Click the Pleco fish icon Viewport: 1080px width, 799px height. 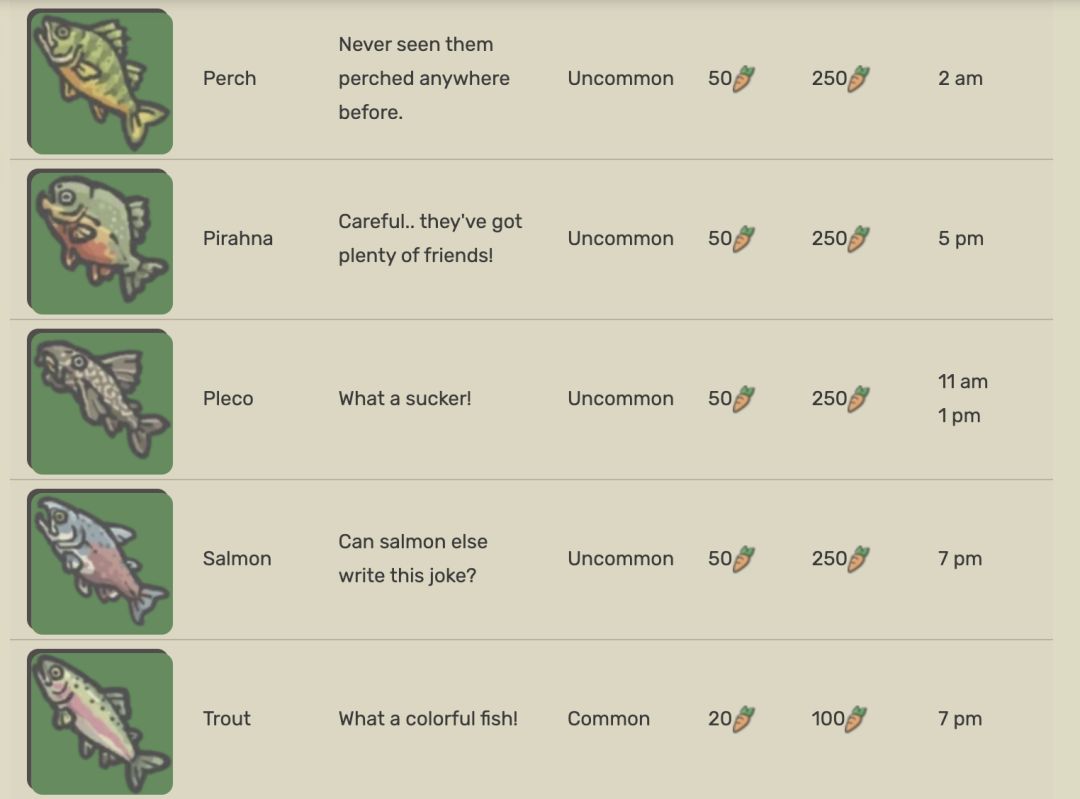(100, 401)
